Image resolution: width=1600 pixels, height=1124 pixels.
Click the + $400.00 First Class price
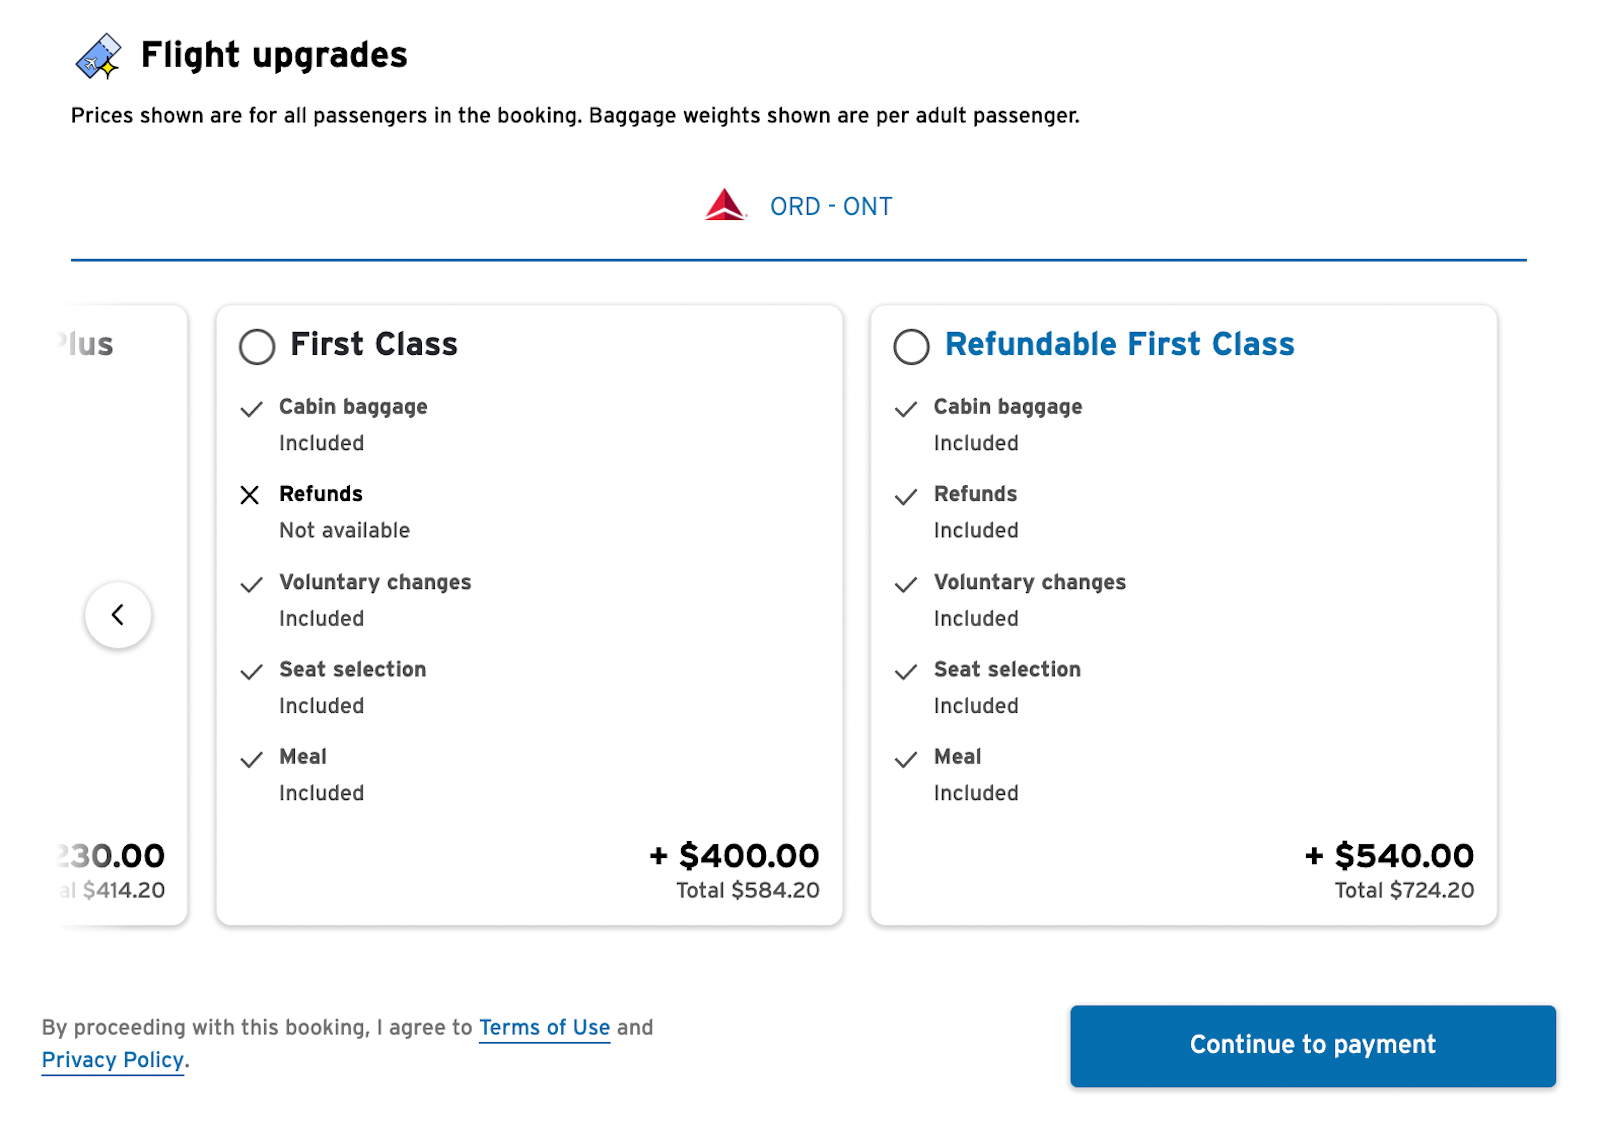(x=734, y=856)
